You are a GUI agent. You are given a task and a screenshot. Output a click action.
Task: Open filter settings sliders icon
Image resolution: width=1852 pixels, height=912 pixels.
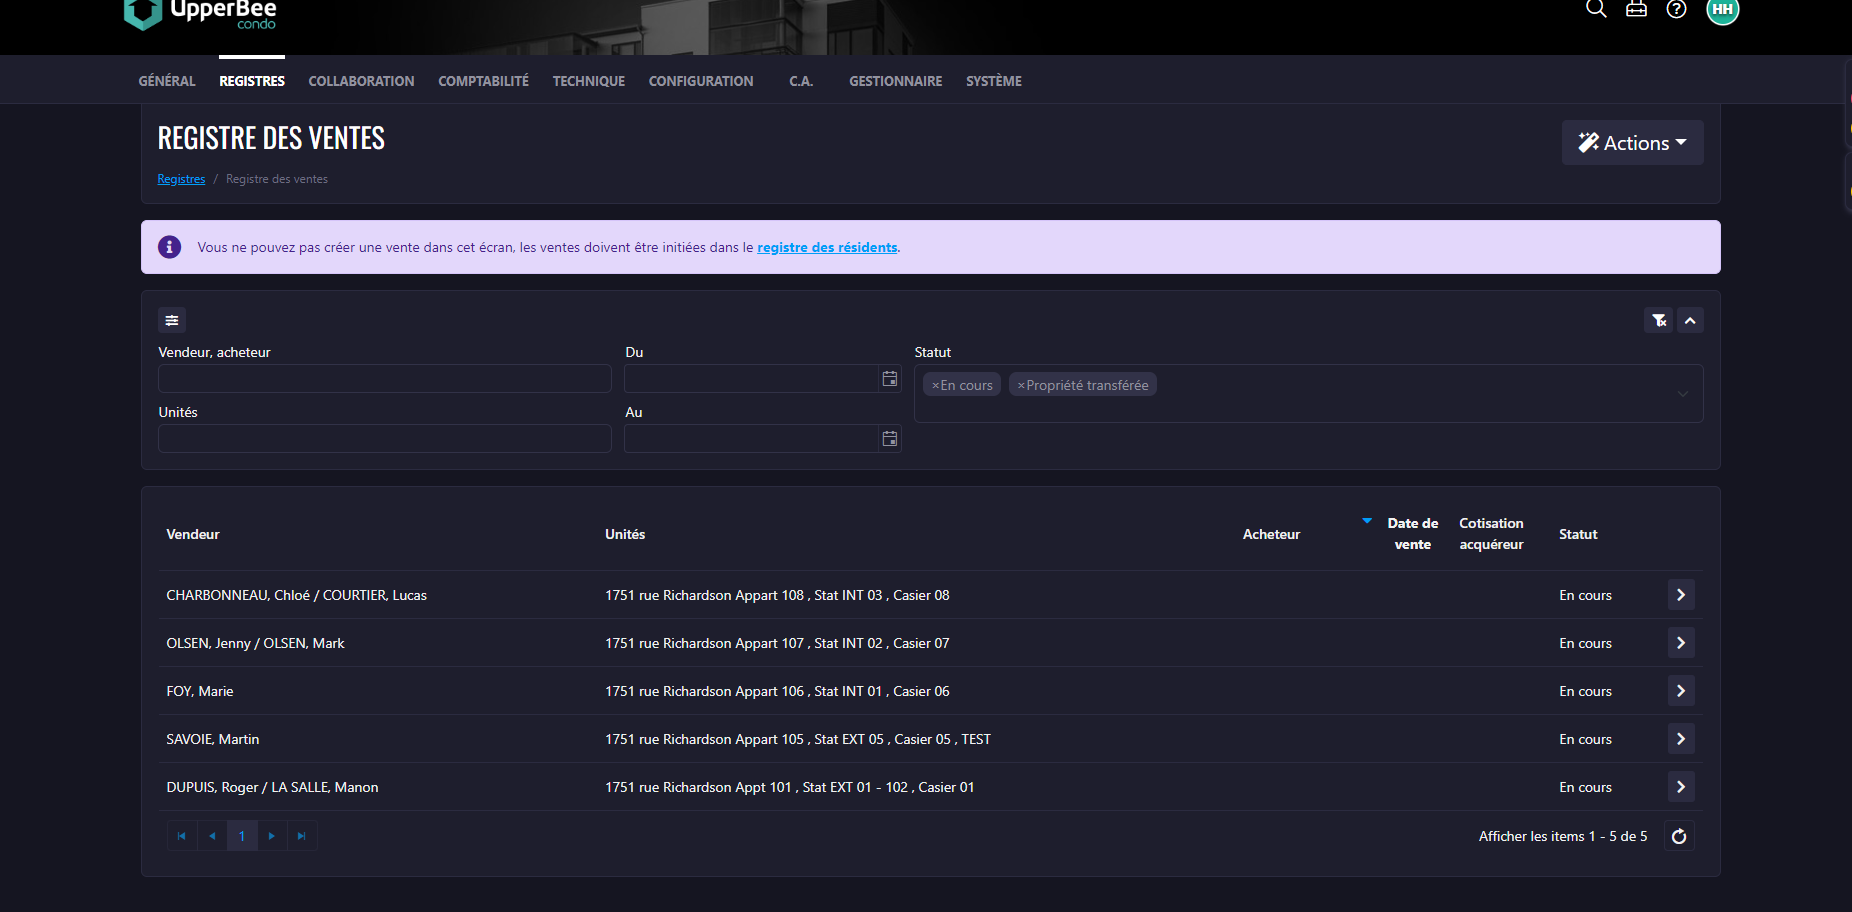(172, 320)
